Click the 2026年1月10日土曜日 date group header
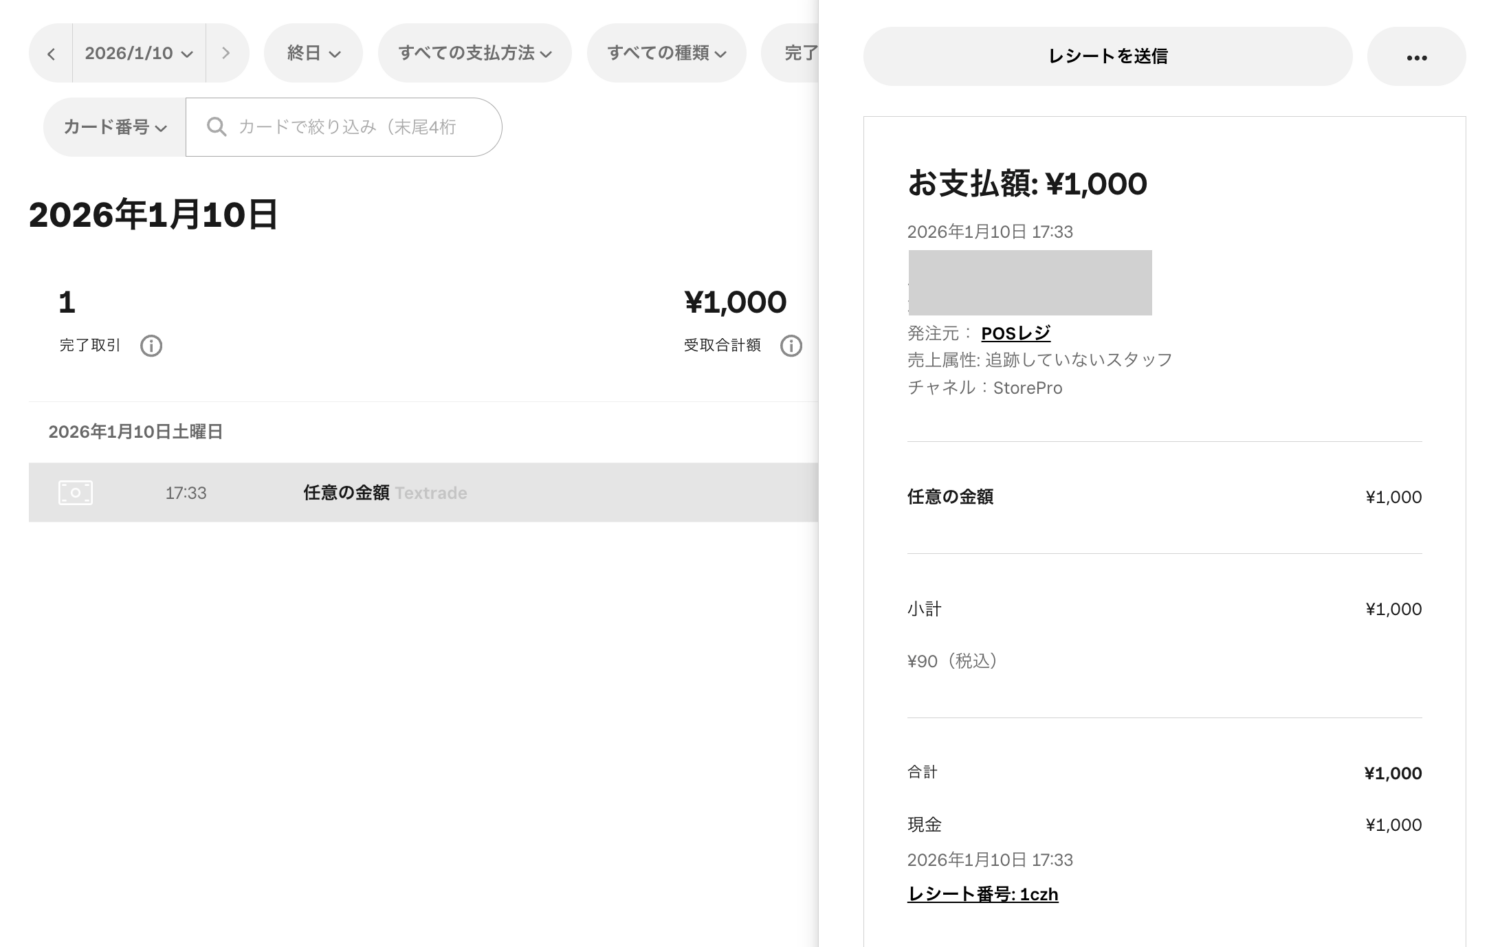 135,431
